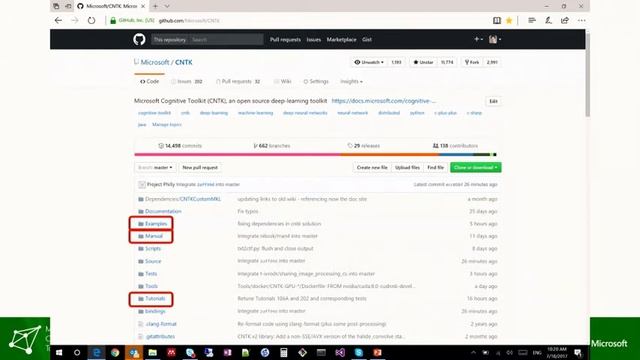Open a new browser tab with plus
This screenshot has width=640, height=360.
tap(155, 6)
